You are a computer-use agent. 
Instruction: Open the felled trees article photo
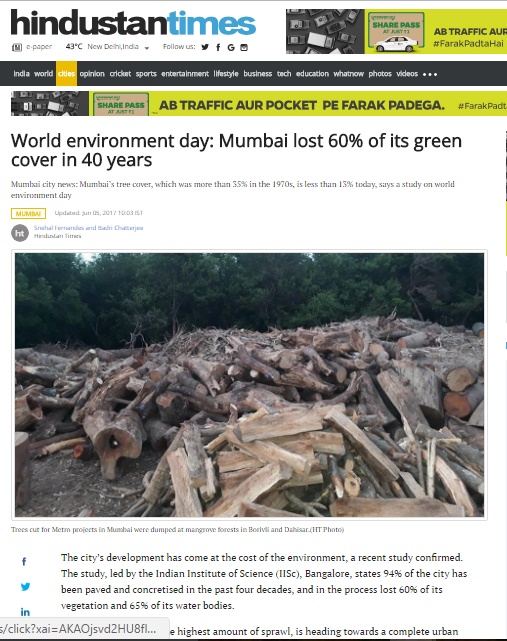249,385
